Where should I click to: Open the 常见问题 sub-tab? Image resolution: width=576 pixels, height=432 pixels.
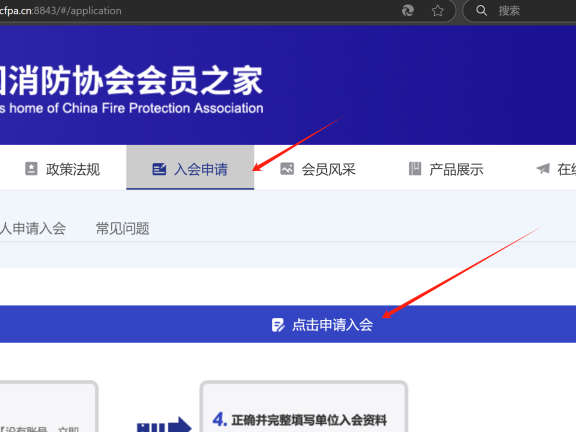[123, 228]
